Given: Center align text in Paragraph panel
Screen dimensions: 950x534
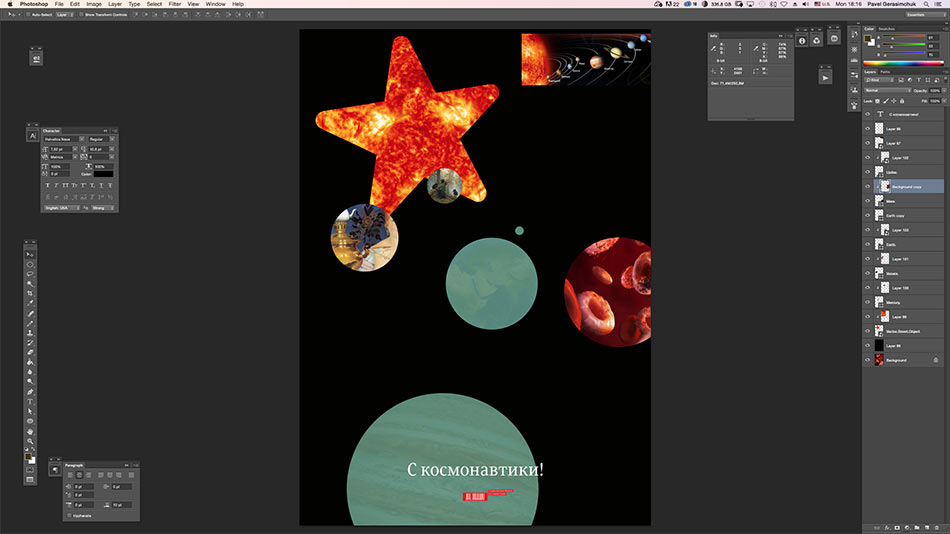Looking at the screenshot, I should coord(79,475).
